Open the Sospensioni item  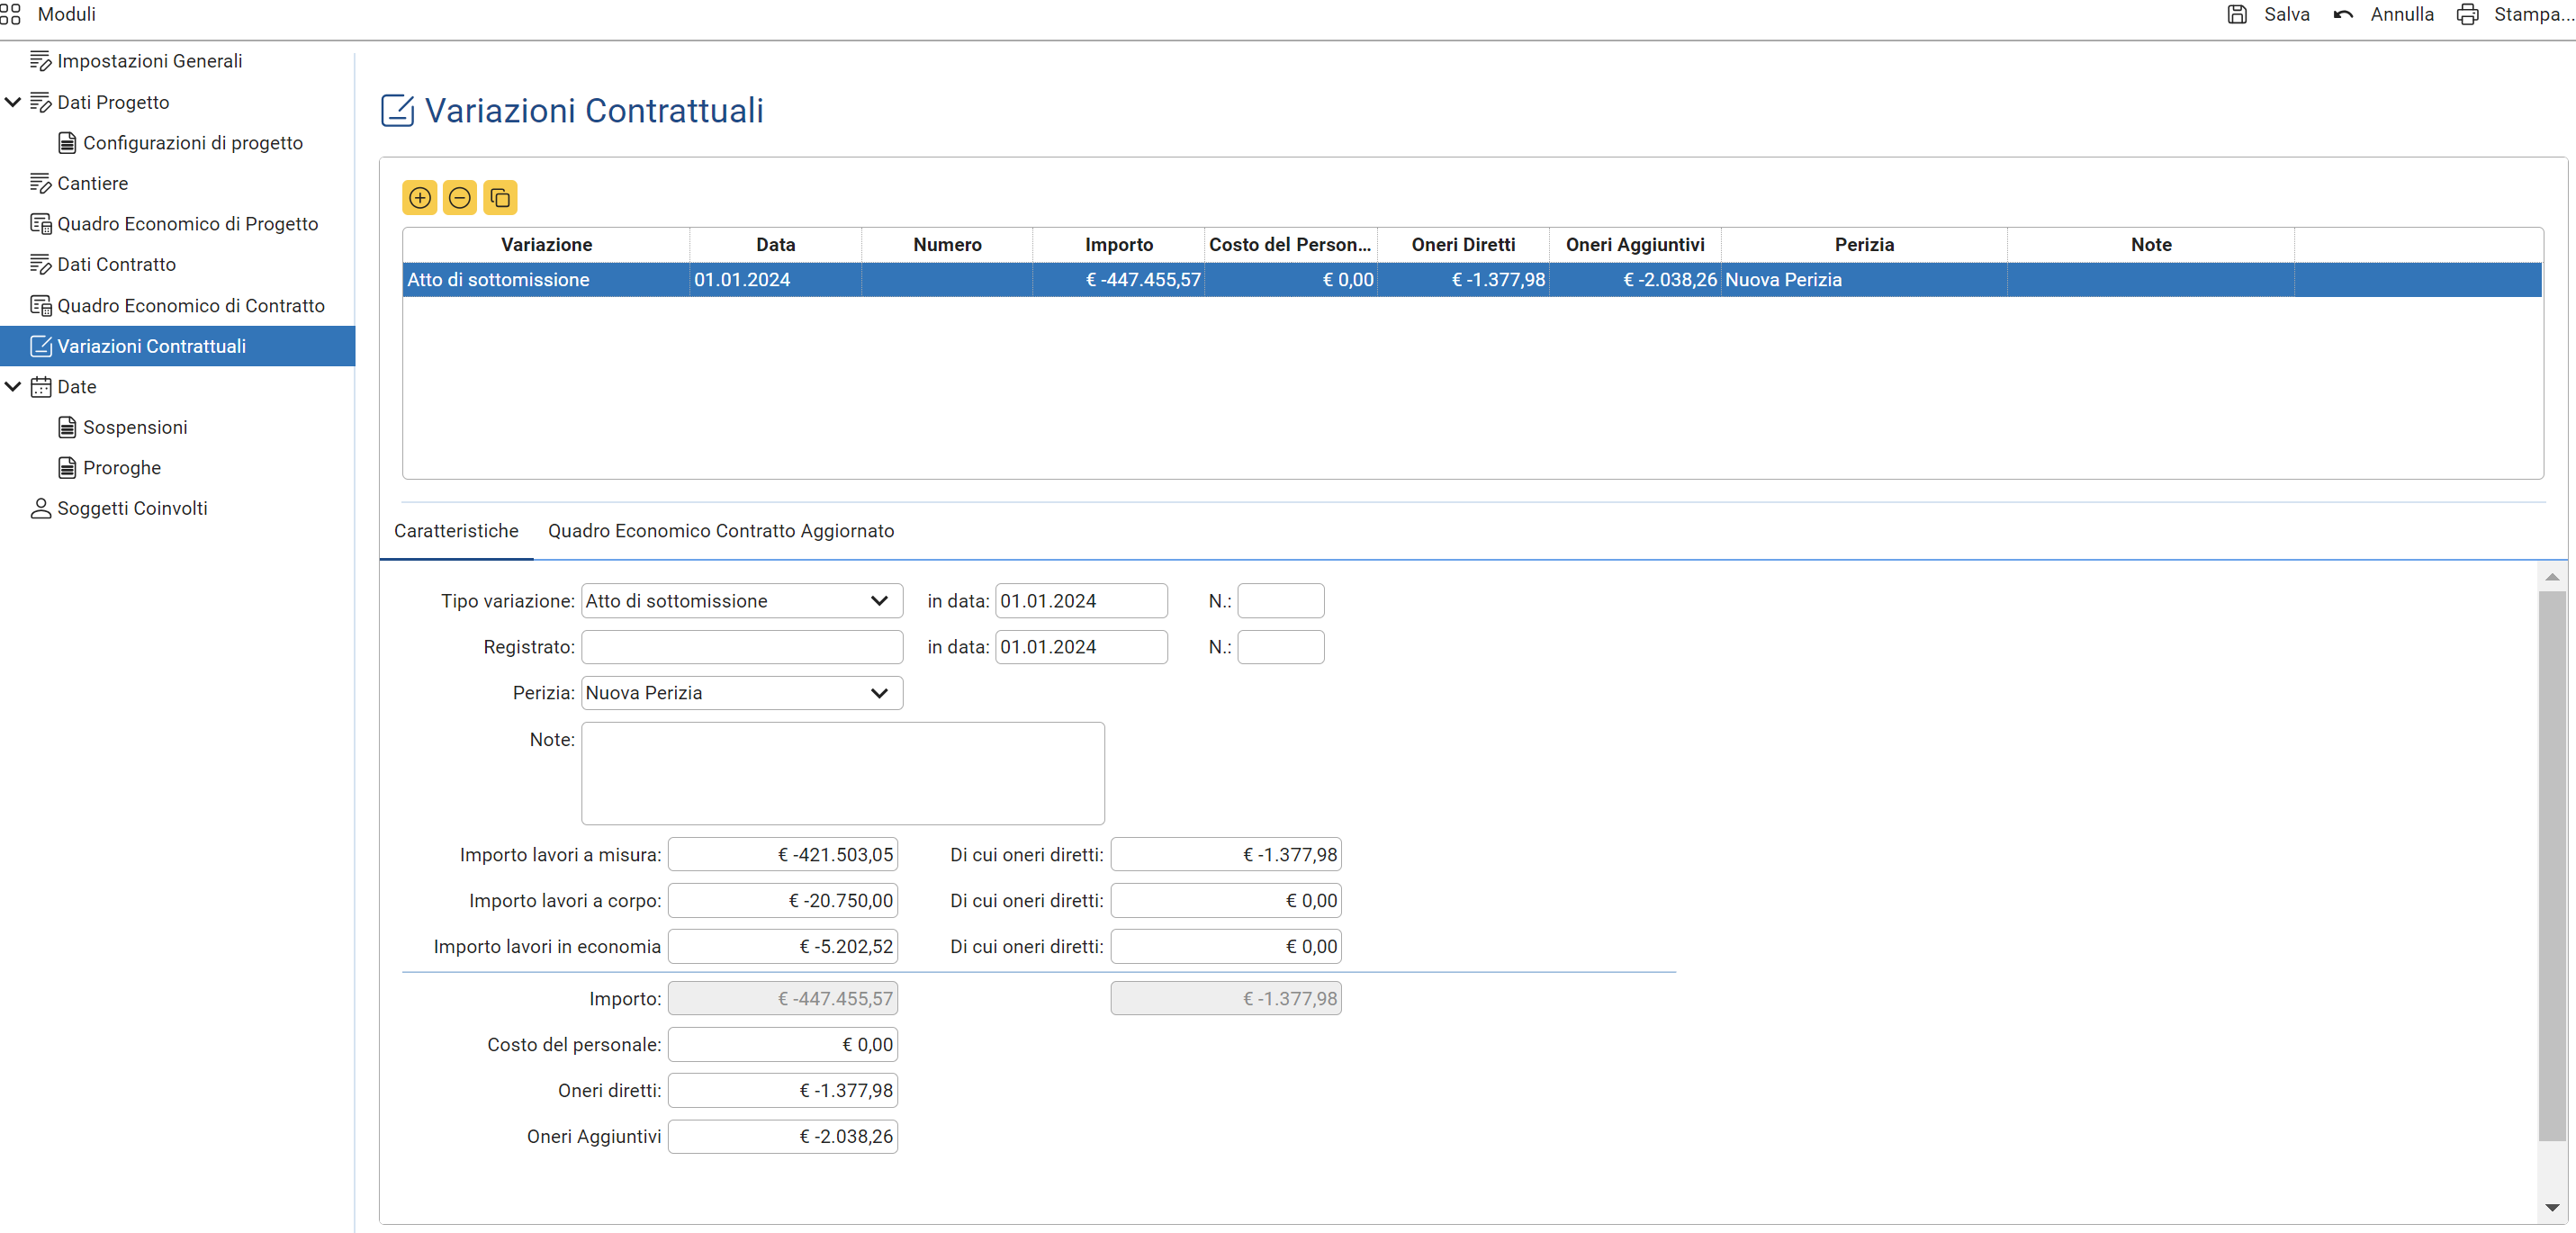pos(135,427)
